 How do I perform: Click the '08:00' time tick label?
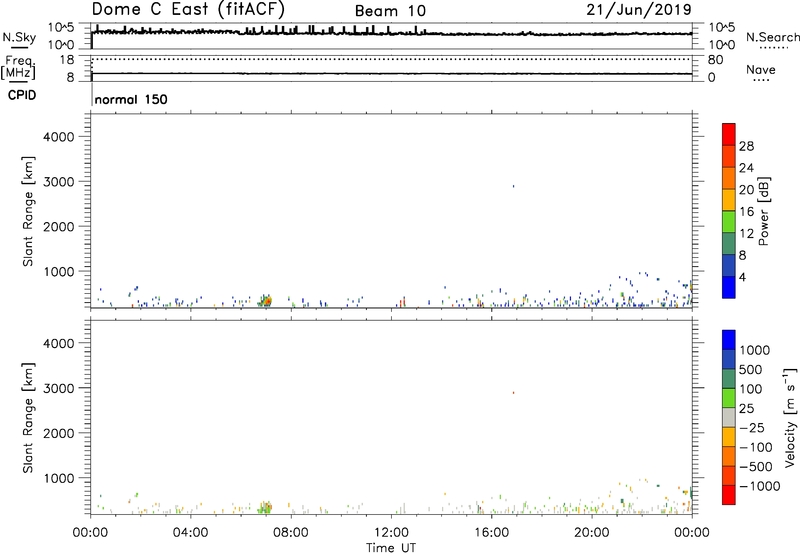290,533
